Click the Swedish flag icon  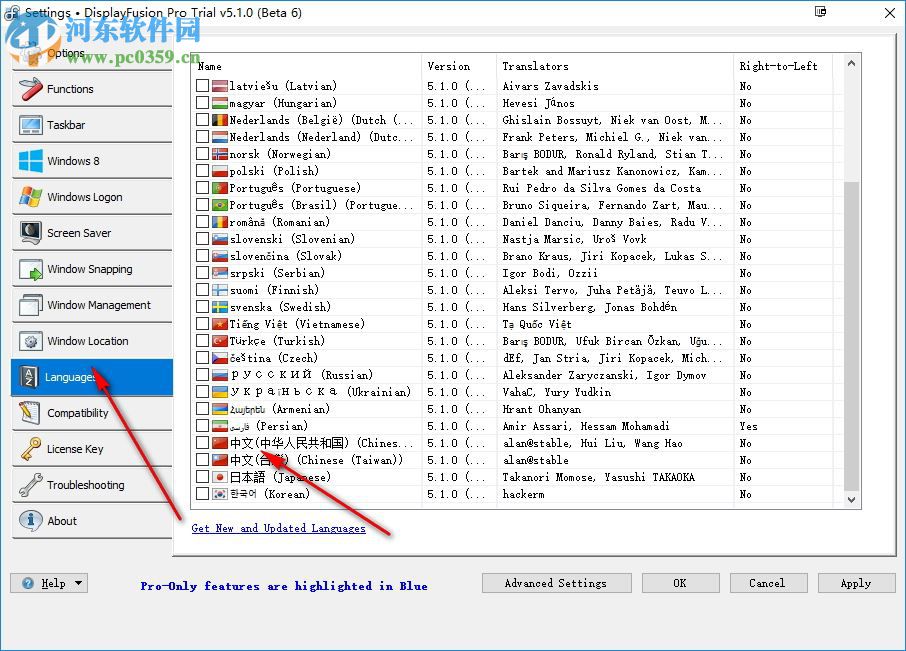pos(220,307)
